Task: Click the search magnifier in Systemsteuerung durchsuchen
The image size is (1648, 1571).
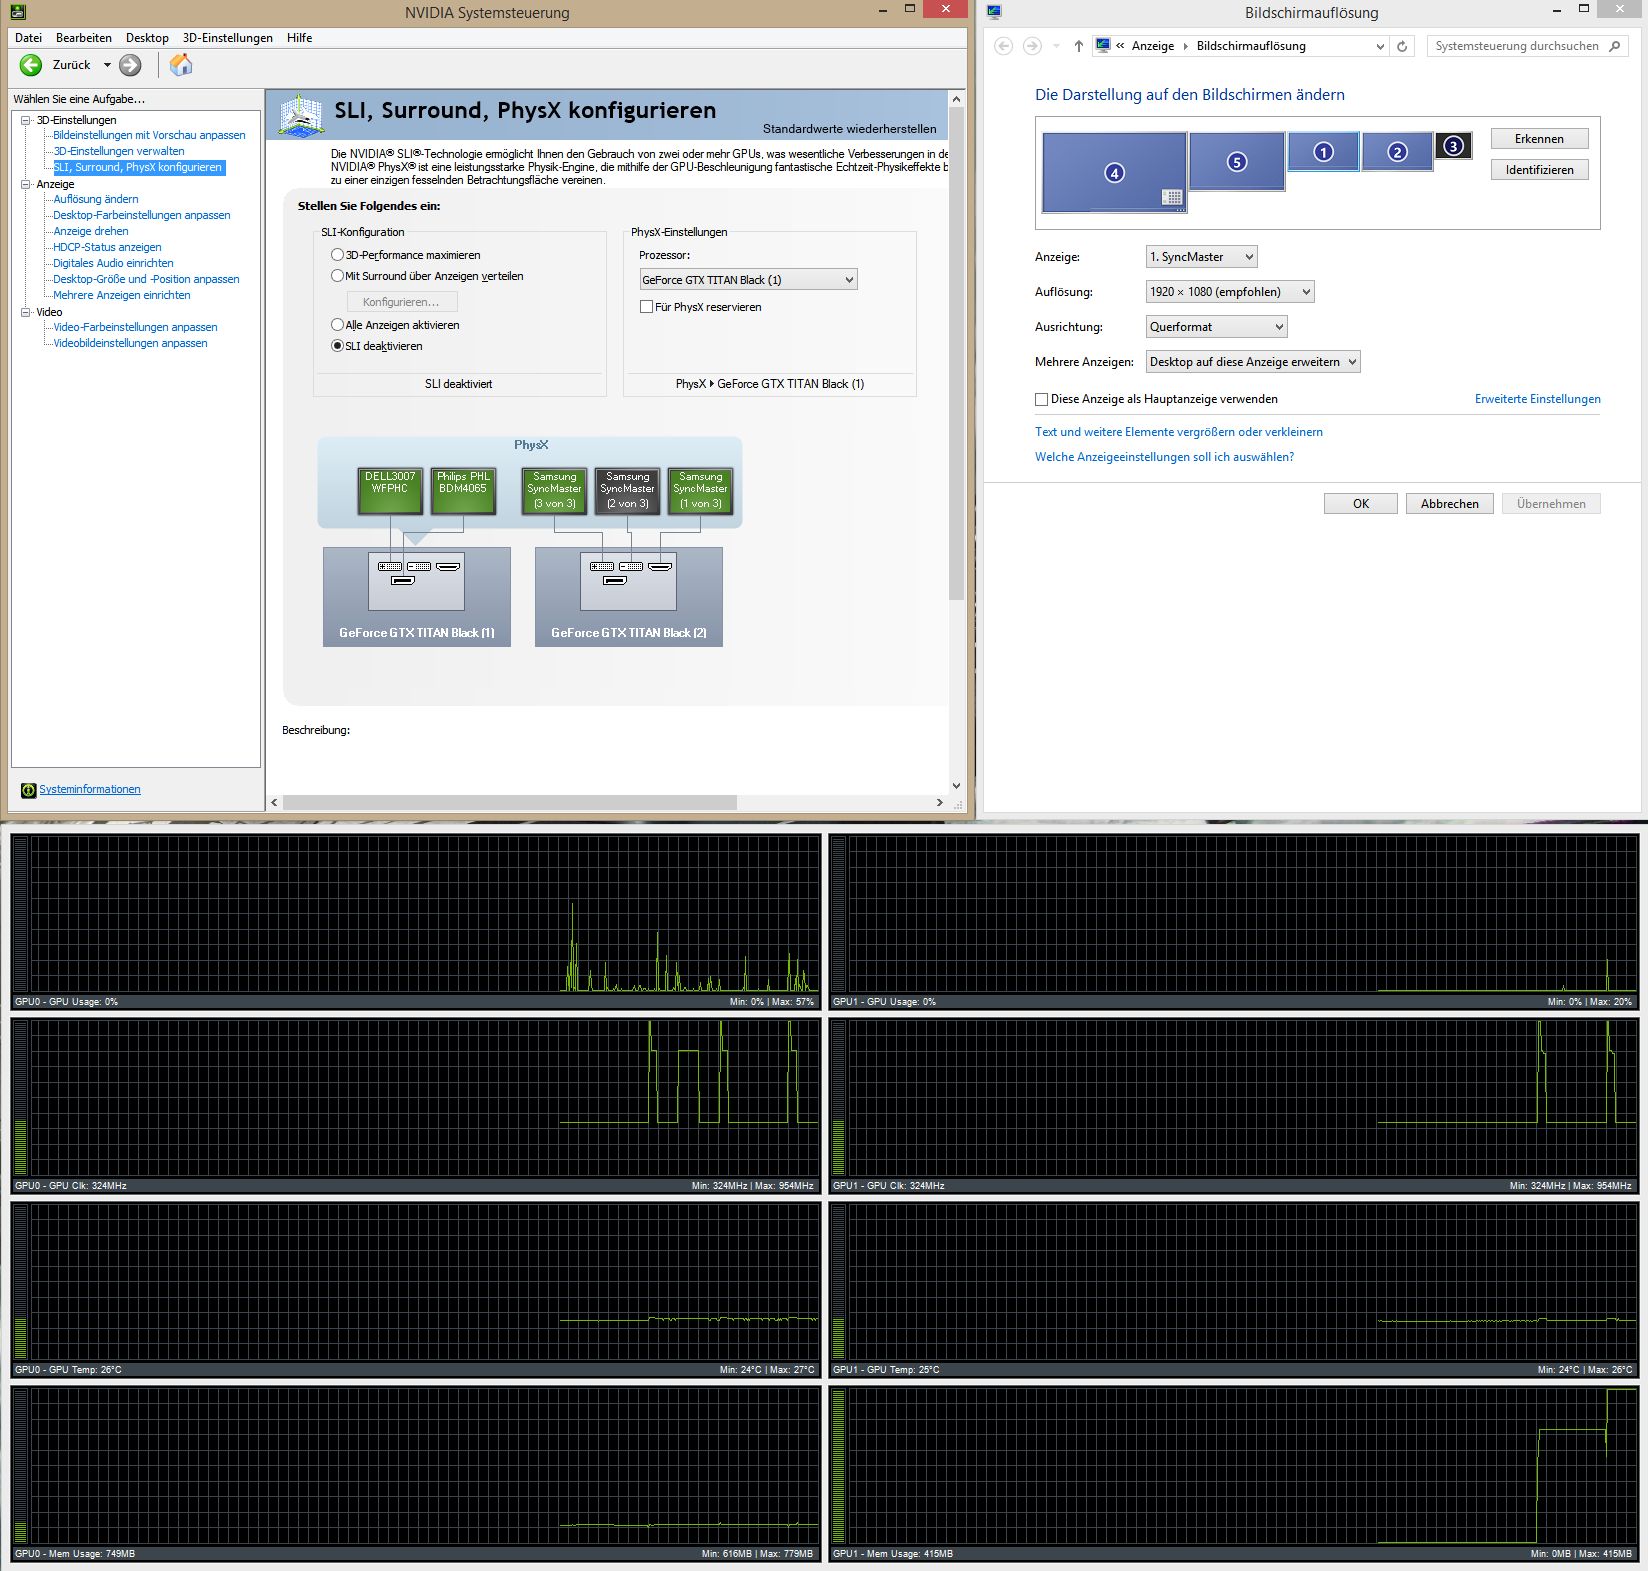Action: 1616,45
